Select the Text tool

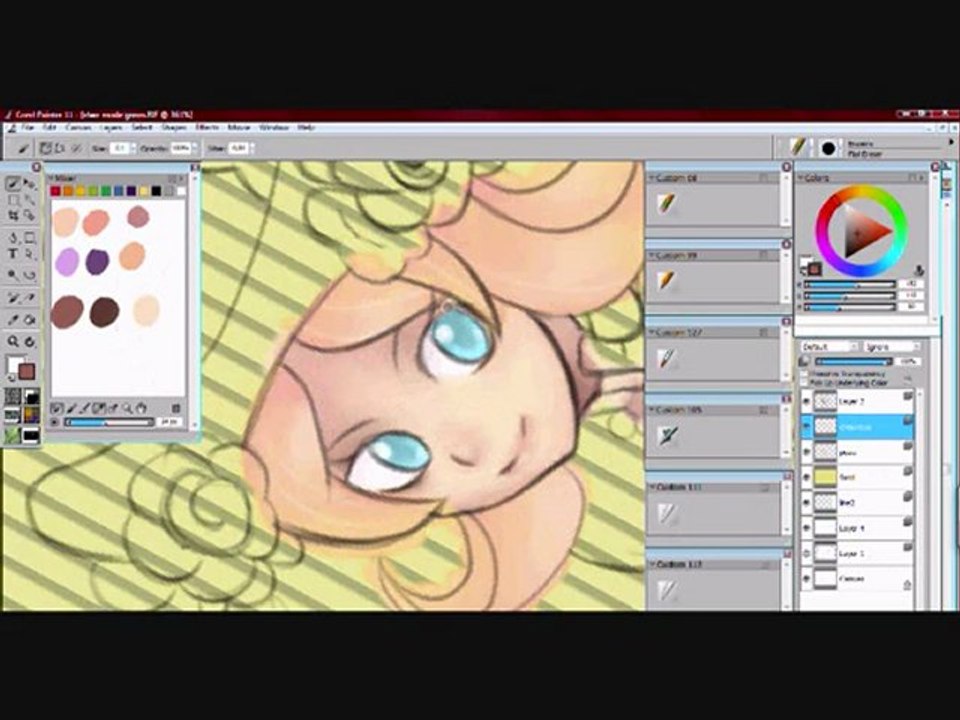(13, 253)
